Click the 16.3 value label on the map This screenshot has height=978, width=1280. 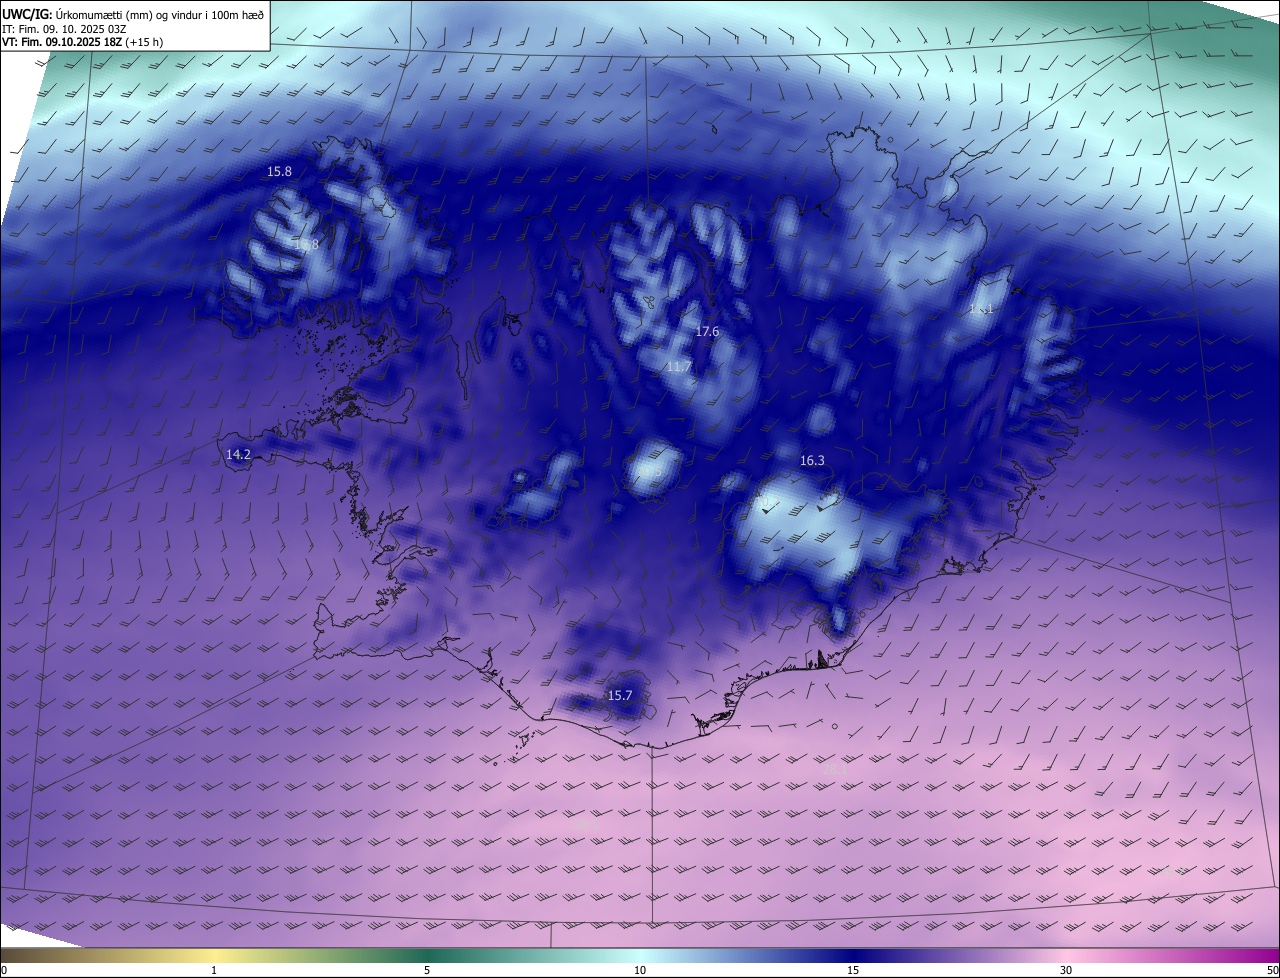(x=812, y=461)
